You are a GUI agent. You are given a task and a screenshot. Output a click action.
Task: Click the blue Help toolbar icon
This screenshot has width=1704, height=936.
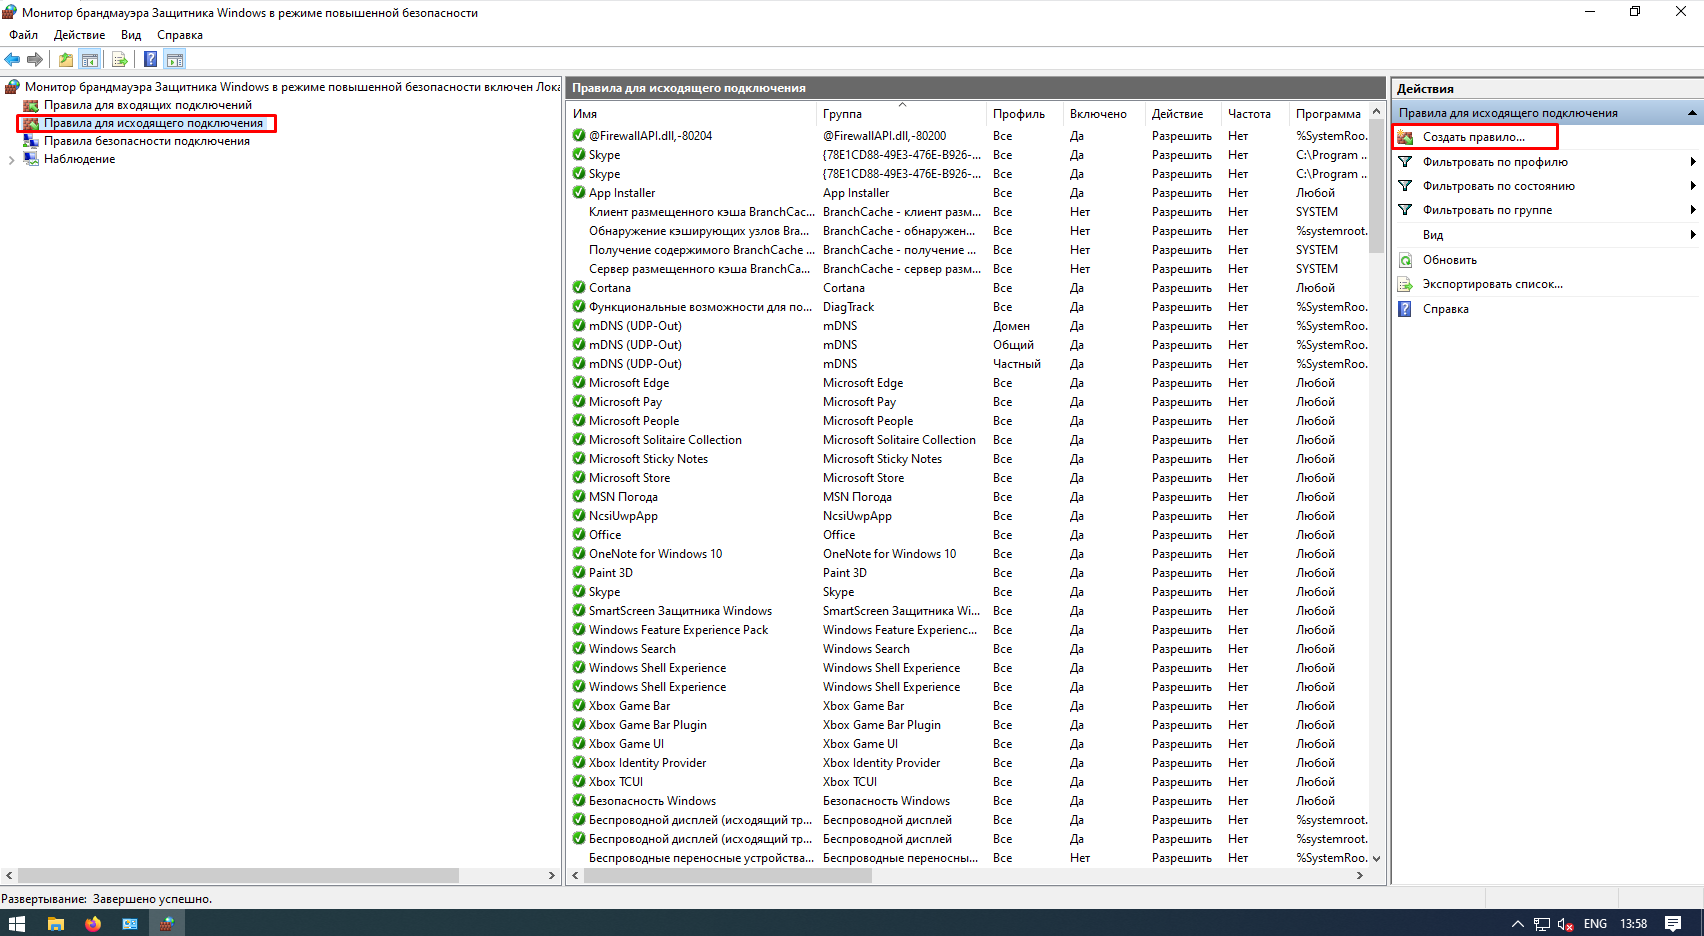(150, 59)
